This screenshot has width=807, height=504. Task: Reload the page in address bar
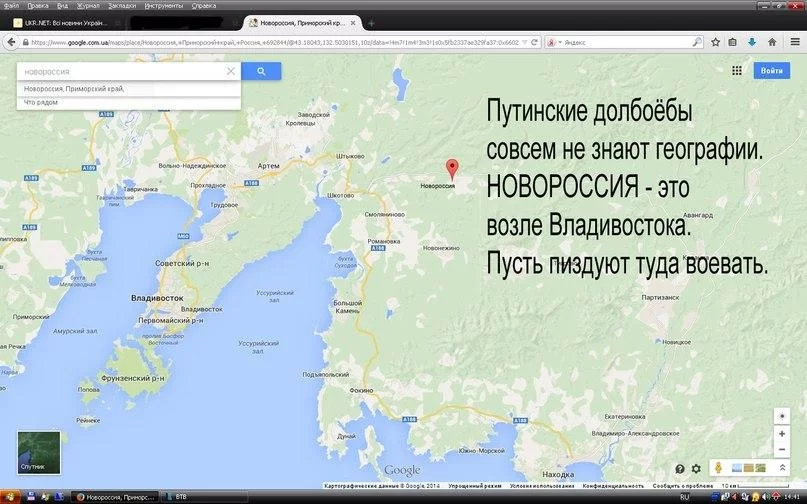pos(535,42)
